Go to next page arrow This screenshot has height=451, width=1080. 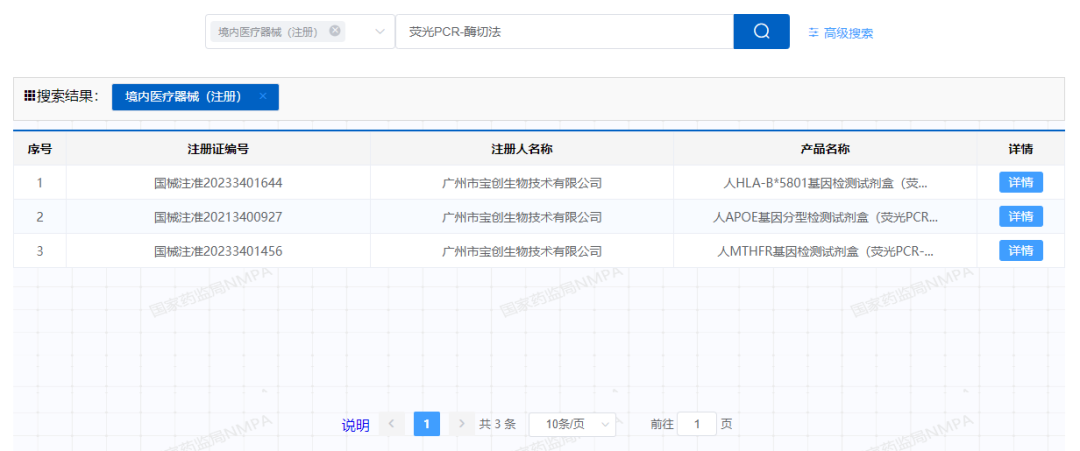pyautogui.click(x=461, y=424)
